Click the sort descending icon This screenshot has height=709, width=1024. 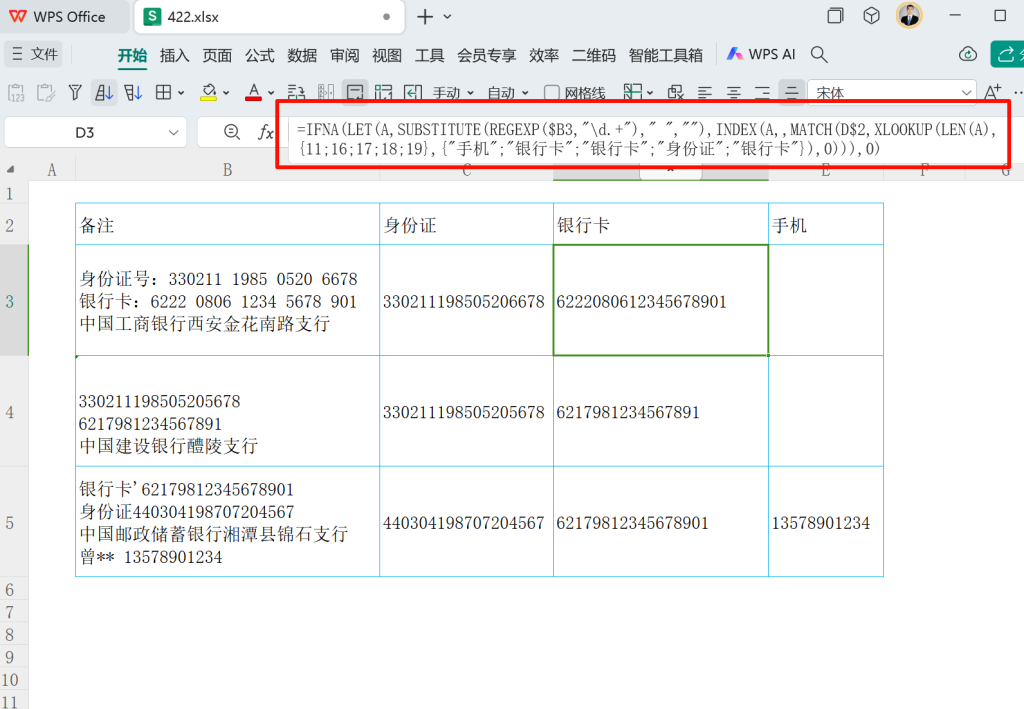[133, 93]
